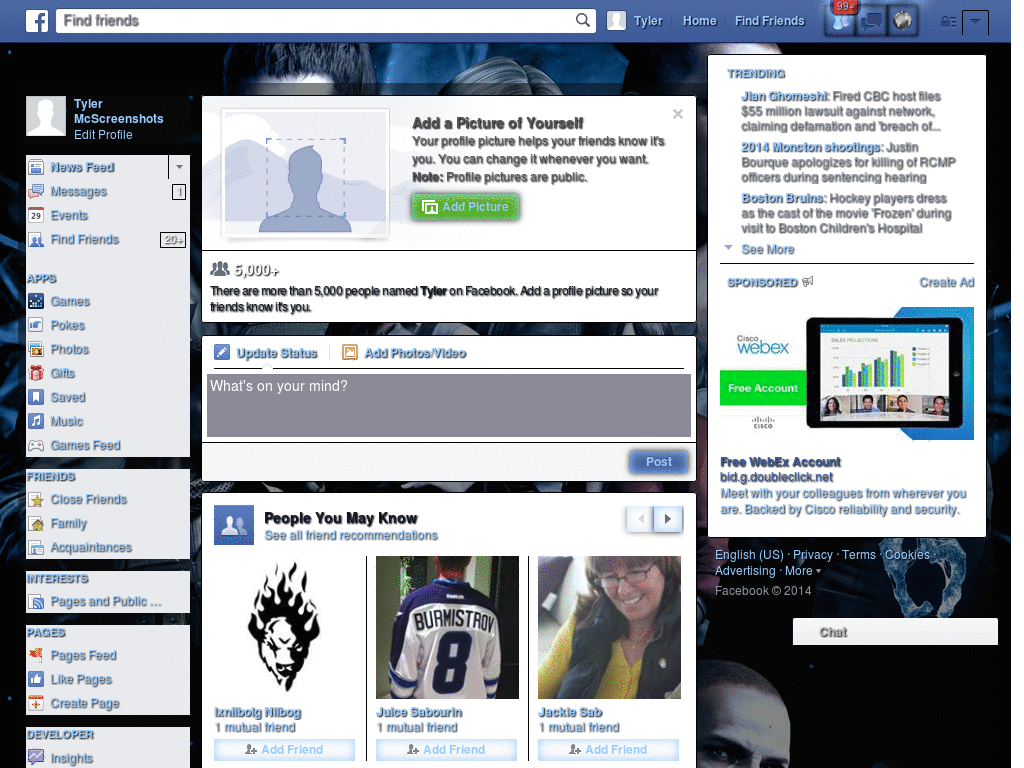Screen dimensions: 1024x768
Task: Open the Chat bar
Action: coord(895,632)
